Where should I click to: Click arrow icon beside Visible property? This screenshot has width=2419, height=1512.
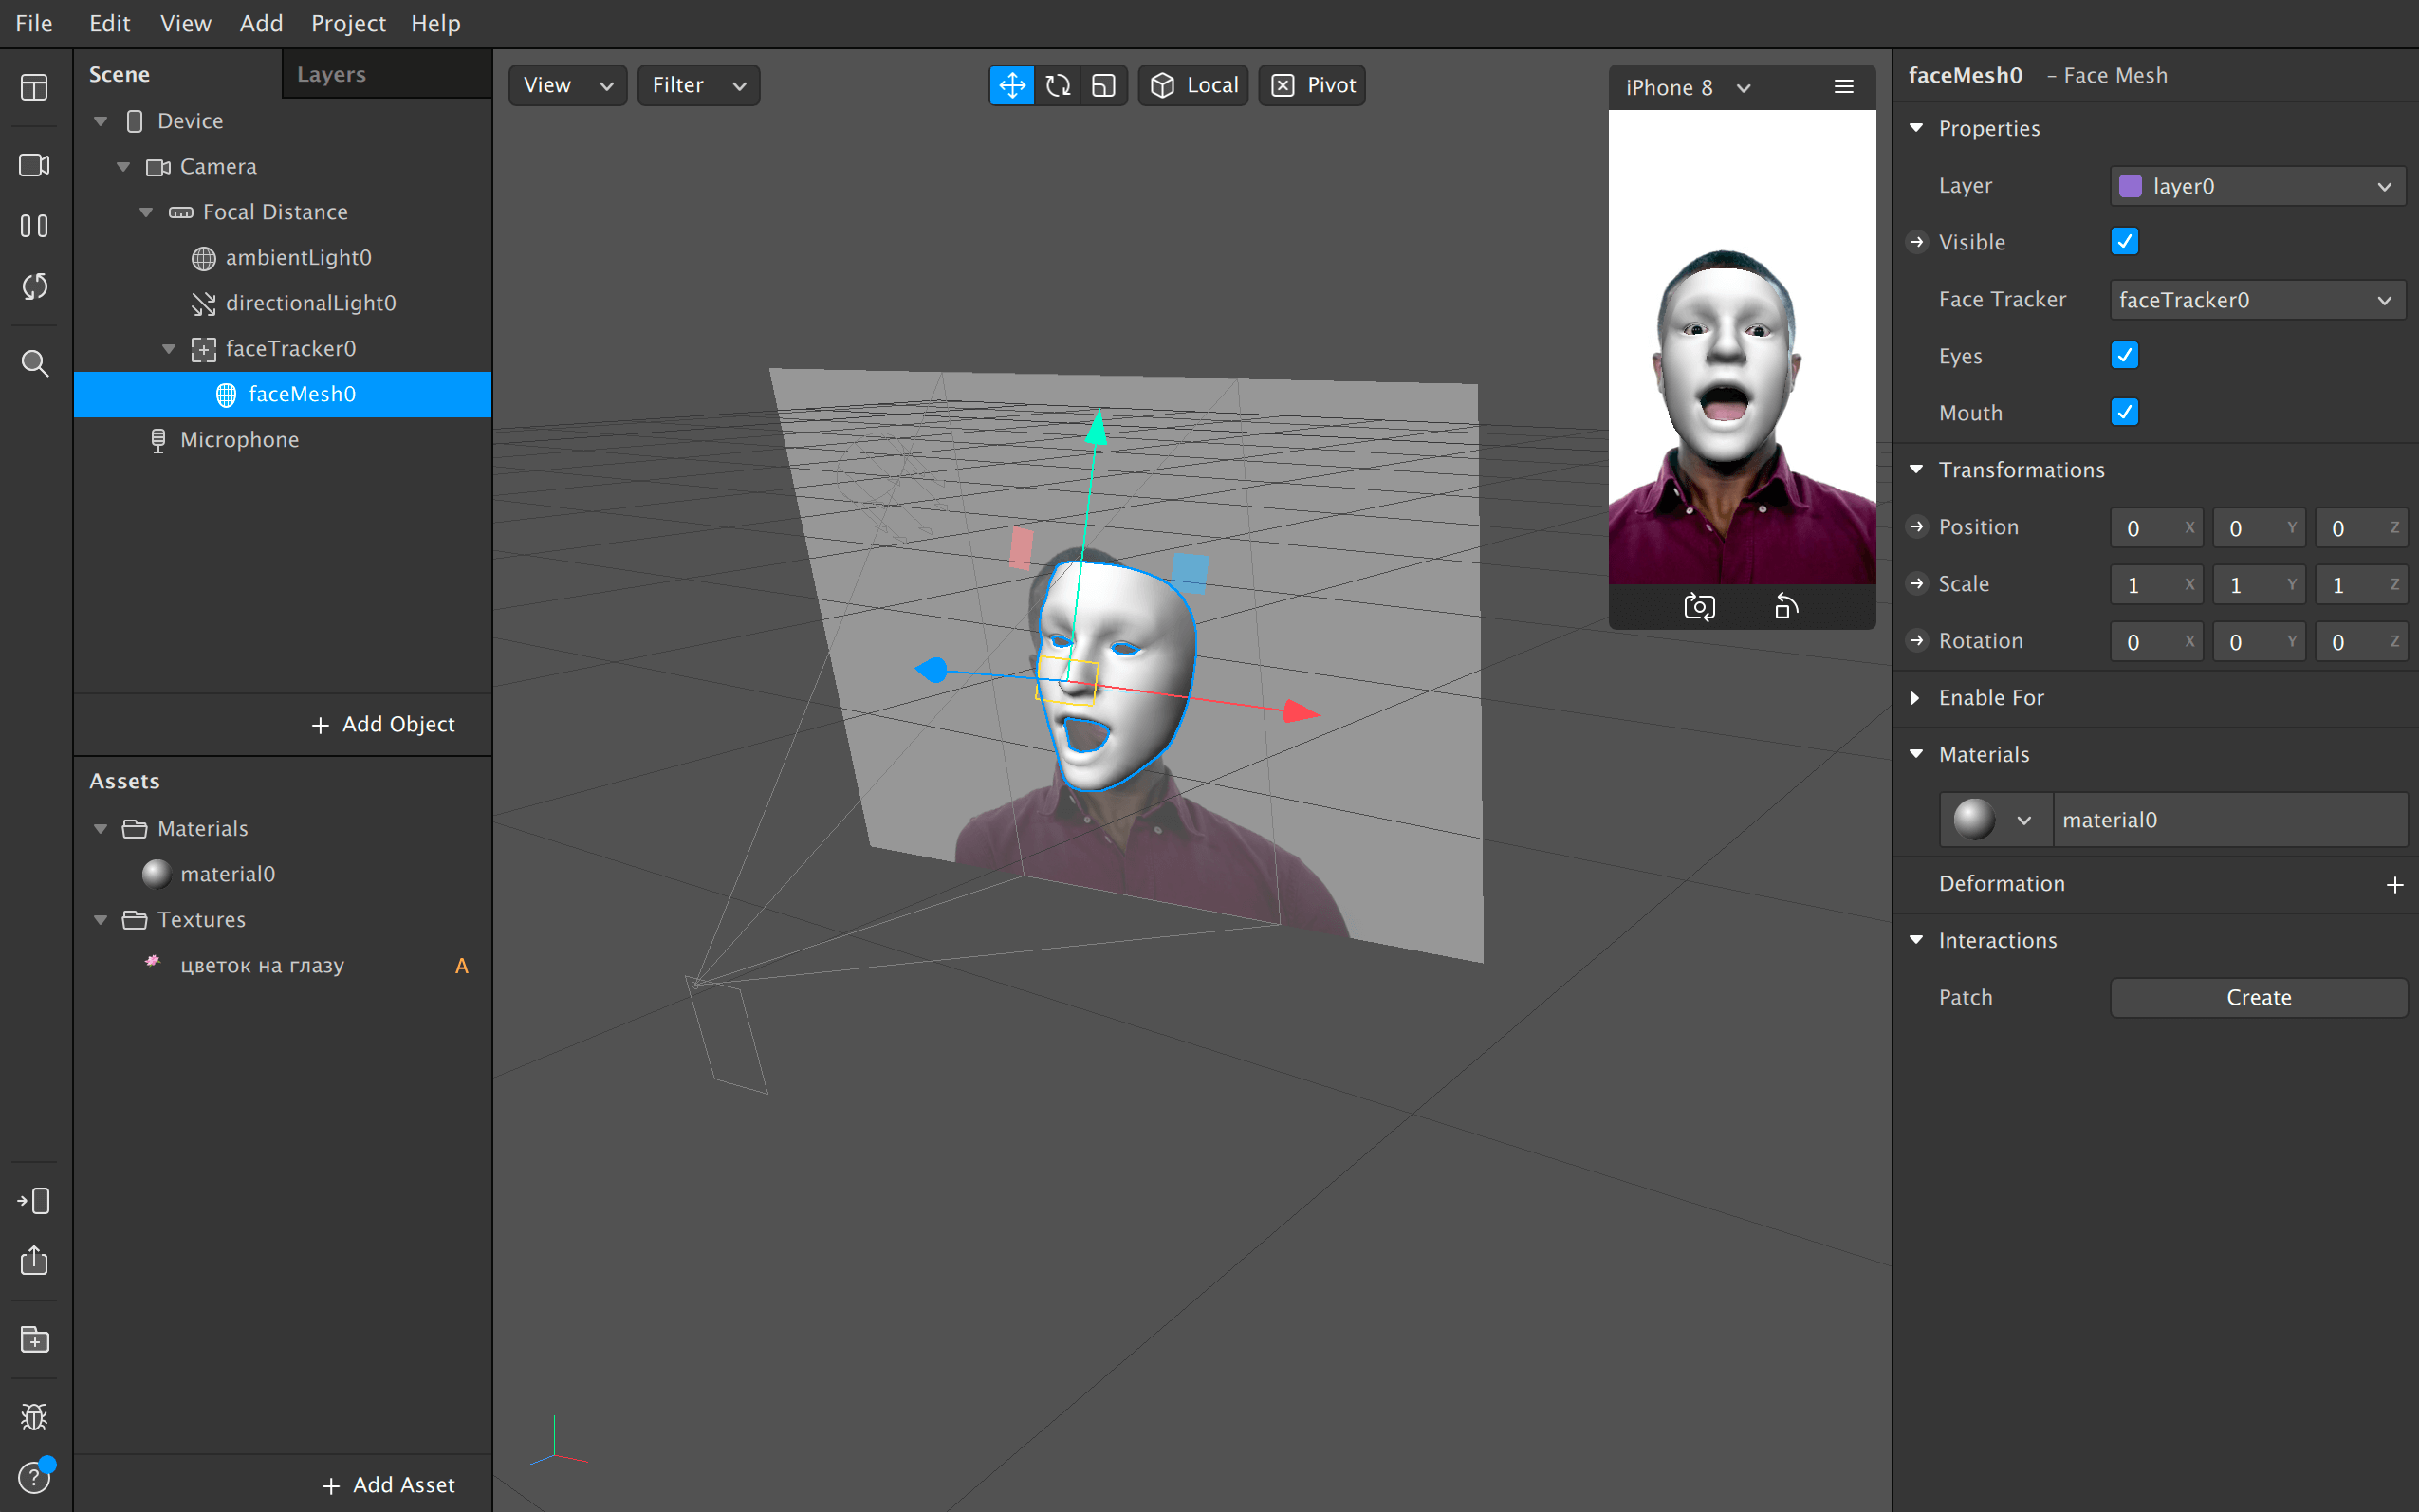[x=1917, y=242]
